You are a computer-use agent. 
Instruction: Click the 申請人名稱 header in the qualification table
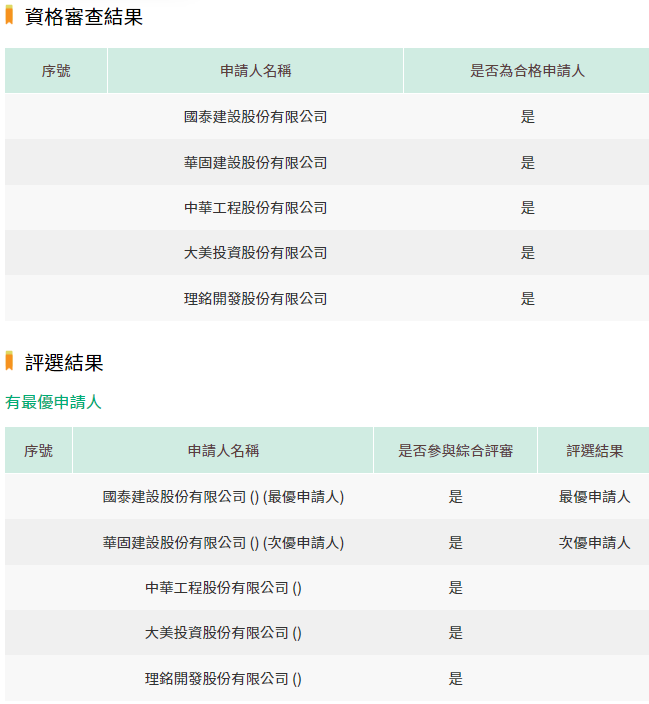point(256,70)
